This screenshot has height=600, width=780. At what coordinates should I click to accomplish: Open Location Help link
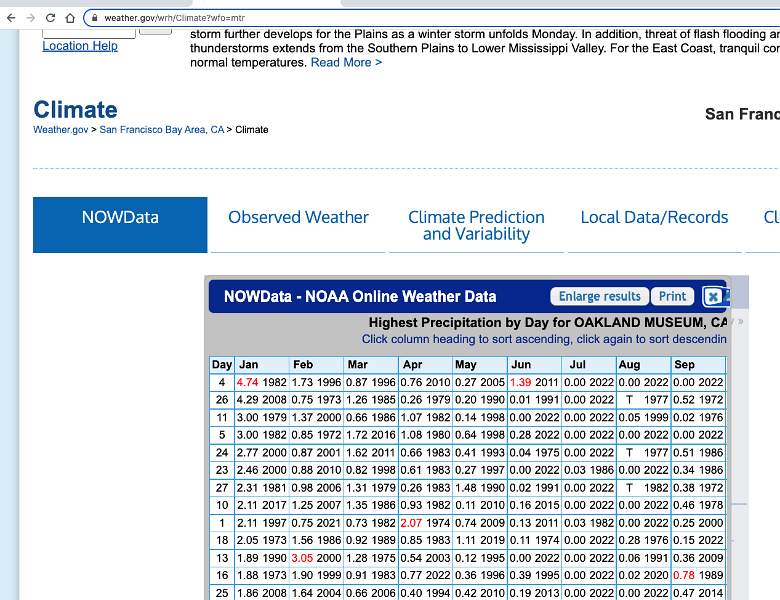(80, 46)
